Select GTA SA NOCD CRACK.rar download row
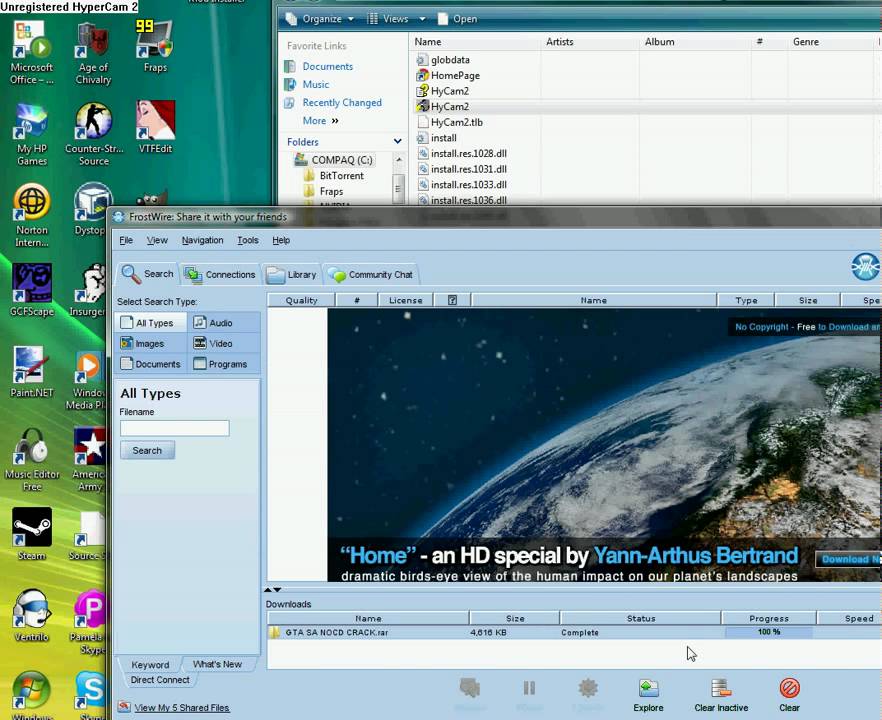882x720 pixels. pyautogui.click(x=574, y=632)
